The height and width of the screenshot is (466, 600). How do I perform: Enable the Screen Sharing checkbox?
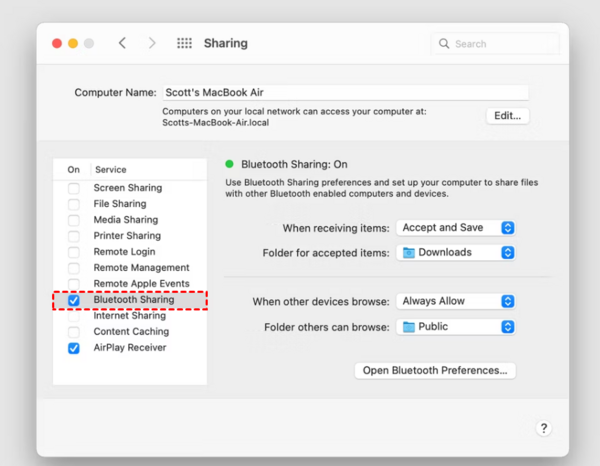click(74, 188)
